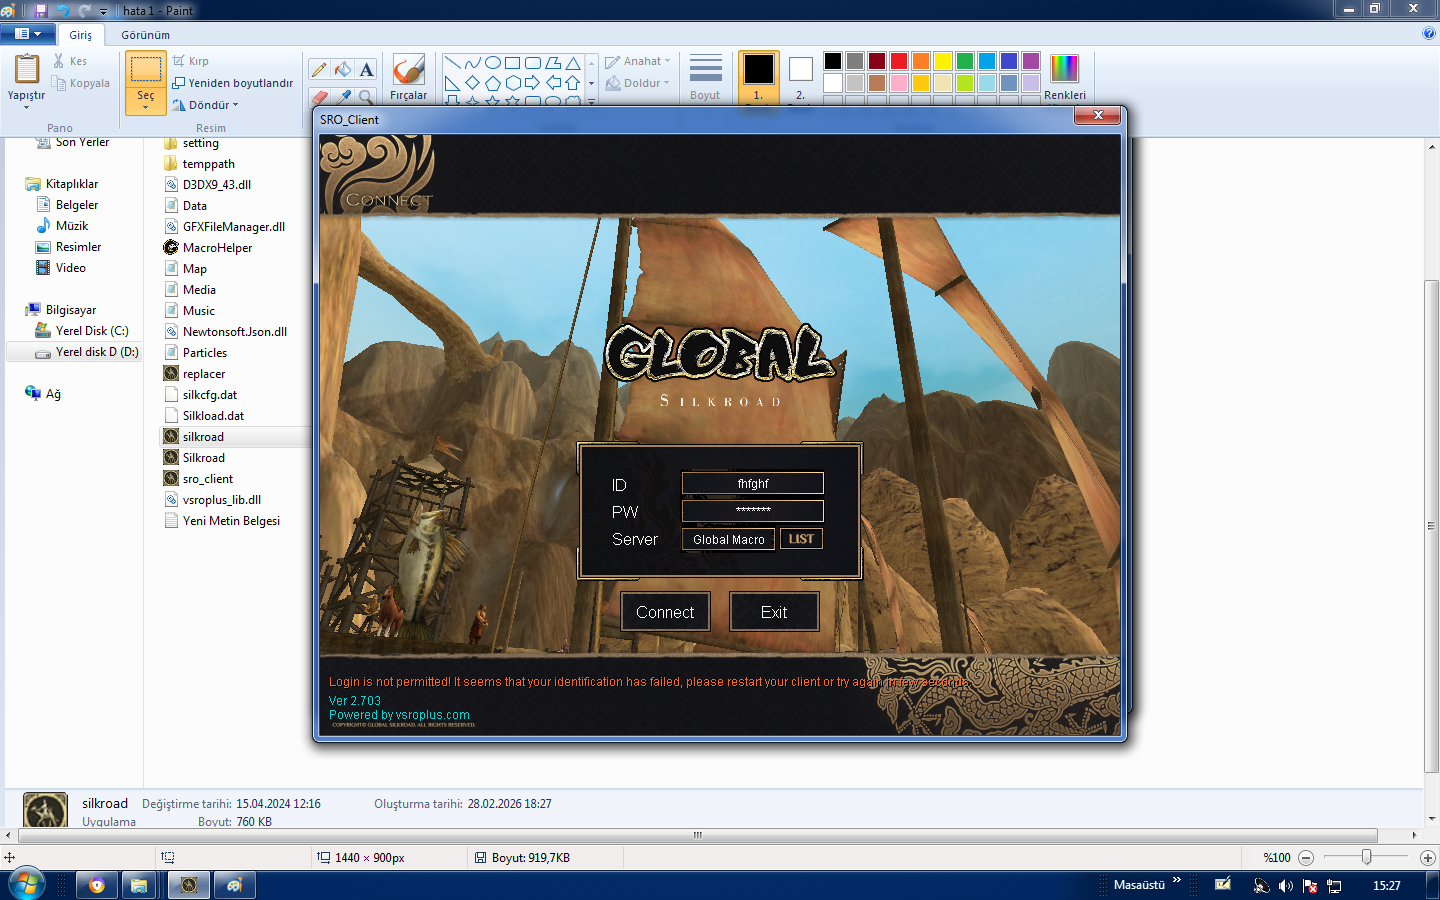Choose the Polygon shape

click(x=552, y=63)
